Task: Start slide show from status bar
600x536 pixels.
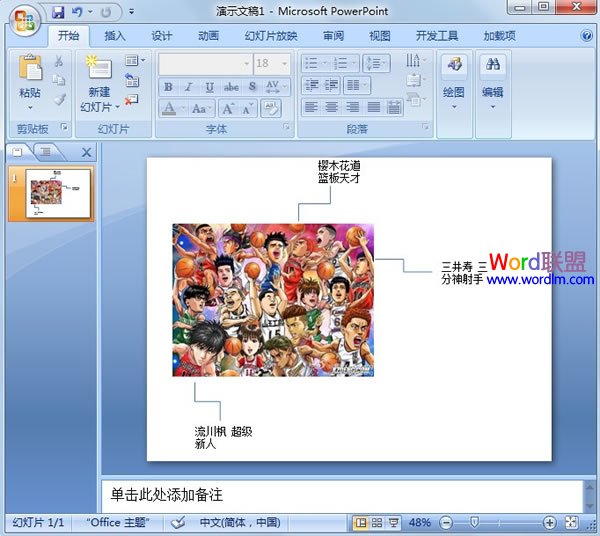Action: pos(393,522)
